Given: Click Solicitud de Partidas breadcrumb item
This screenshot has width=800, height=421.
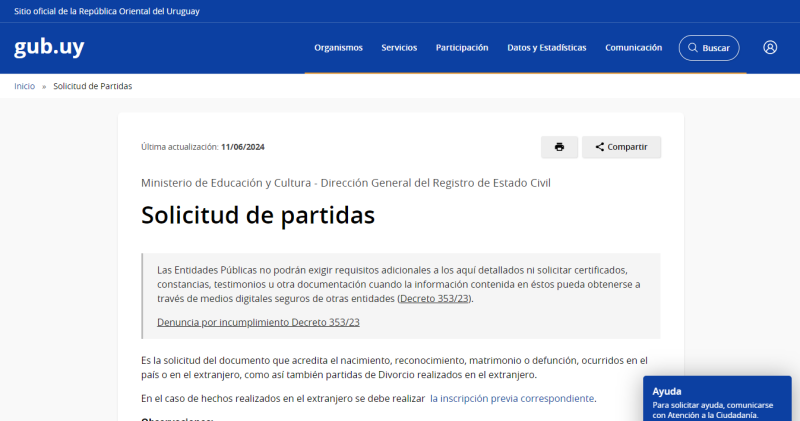Looking at the screenshot, I should (x=92, y=86).
